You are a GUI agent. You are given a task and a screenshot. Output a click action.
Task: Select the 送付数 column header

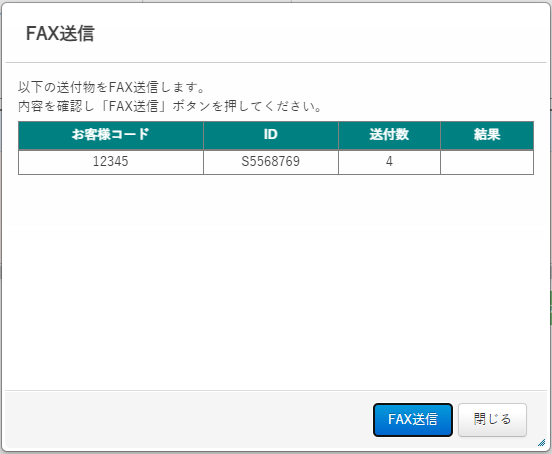pyautogui.click(x=389, y=135)
